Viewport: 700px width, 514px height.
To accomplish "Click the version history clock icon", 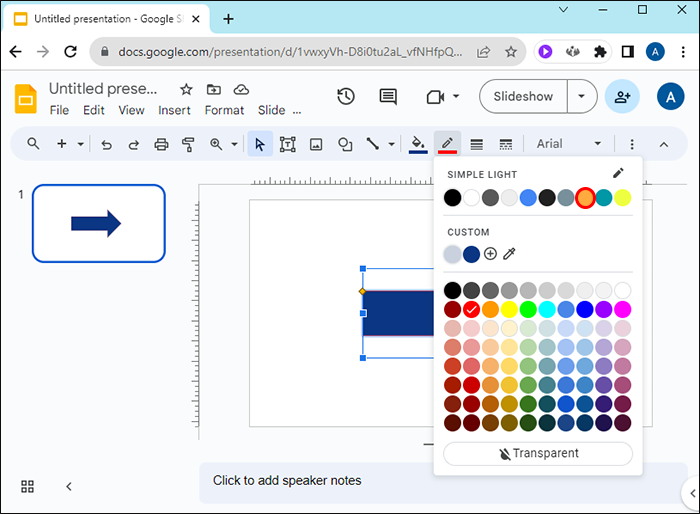I will coord(346,96).
